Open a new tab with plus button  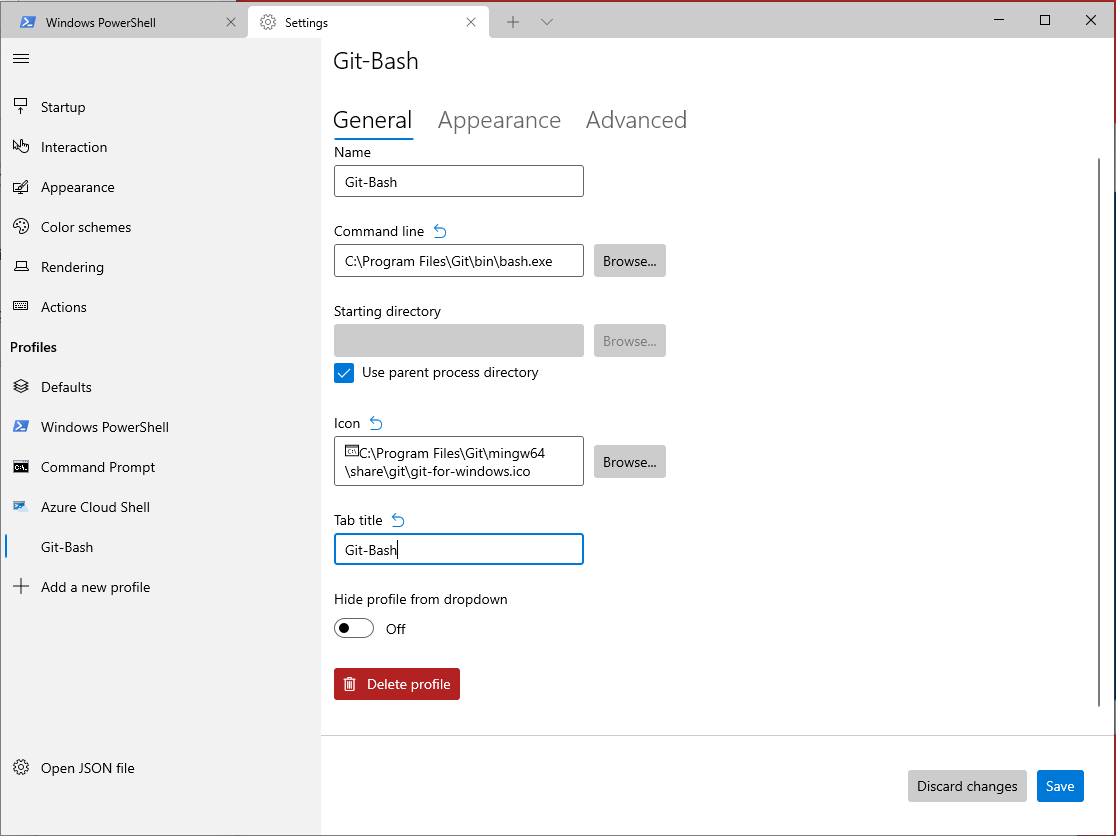tap(512, 22)
